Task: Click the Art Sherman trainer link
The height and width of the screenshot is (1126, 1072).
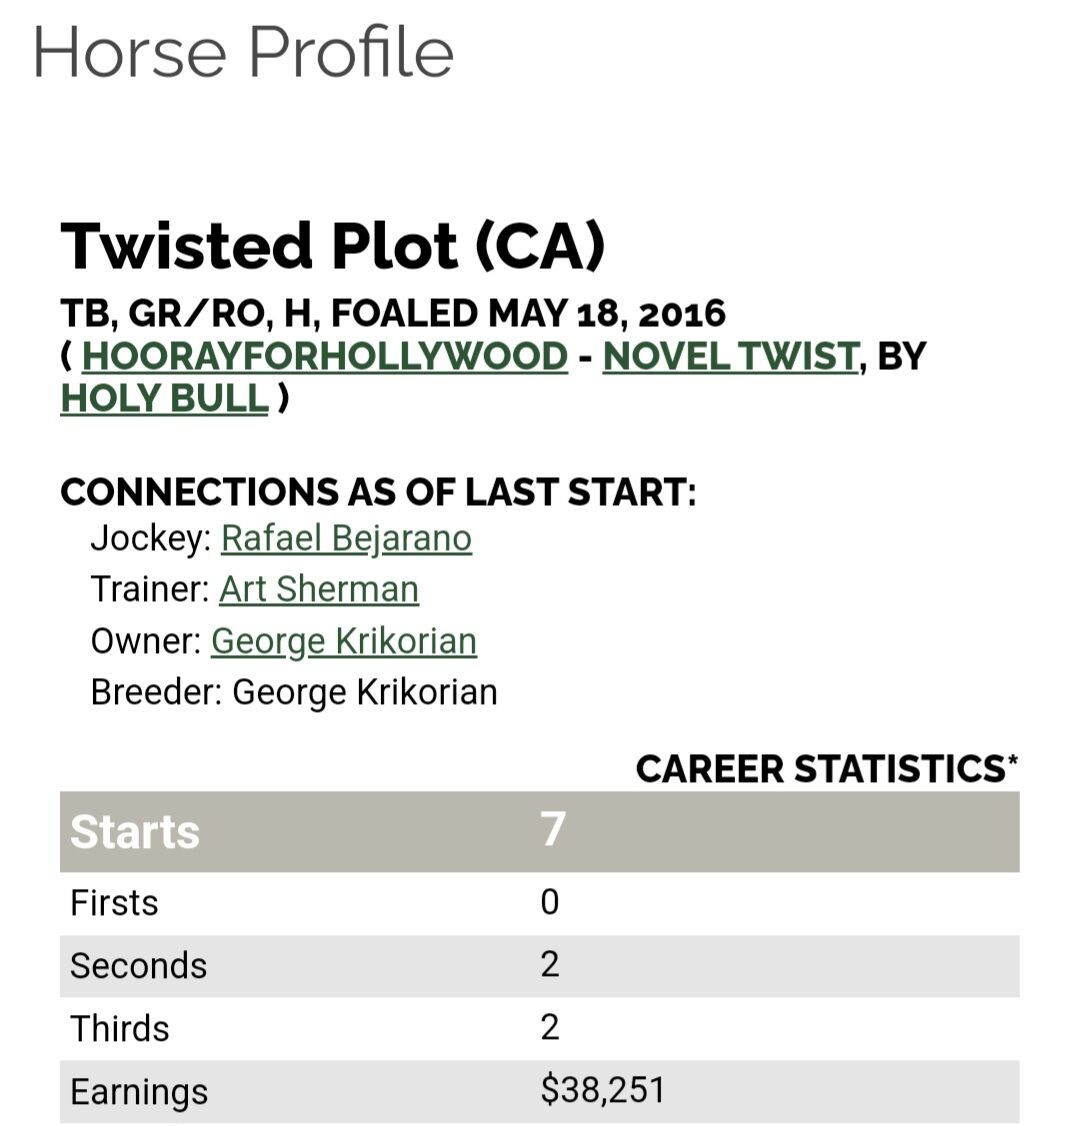Action: pos(319,589)
